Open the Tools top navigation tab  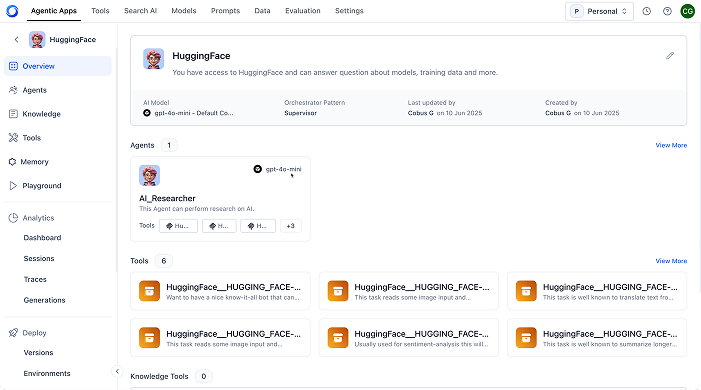pos(100,11)
